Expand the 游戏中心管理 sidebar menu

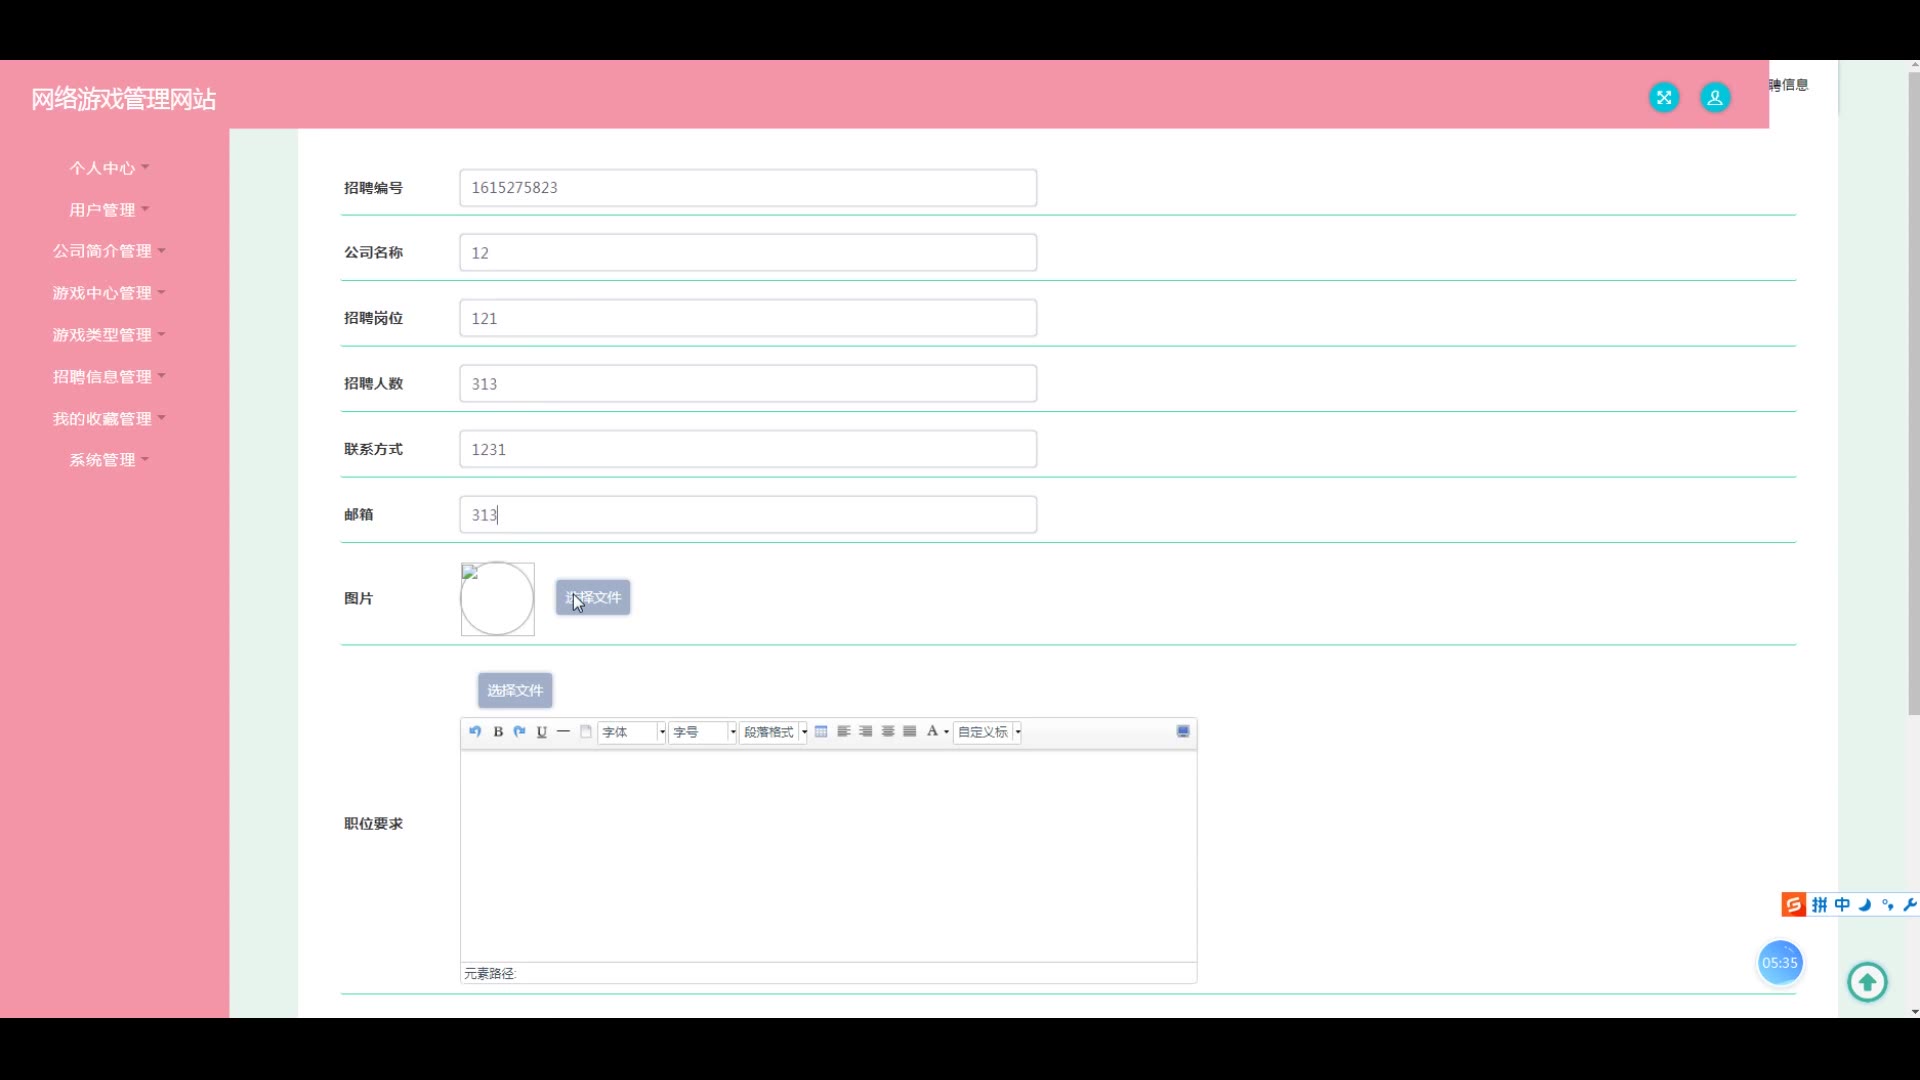[109, 293]
